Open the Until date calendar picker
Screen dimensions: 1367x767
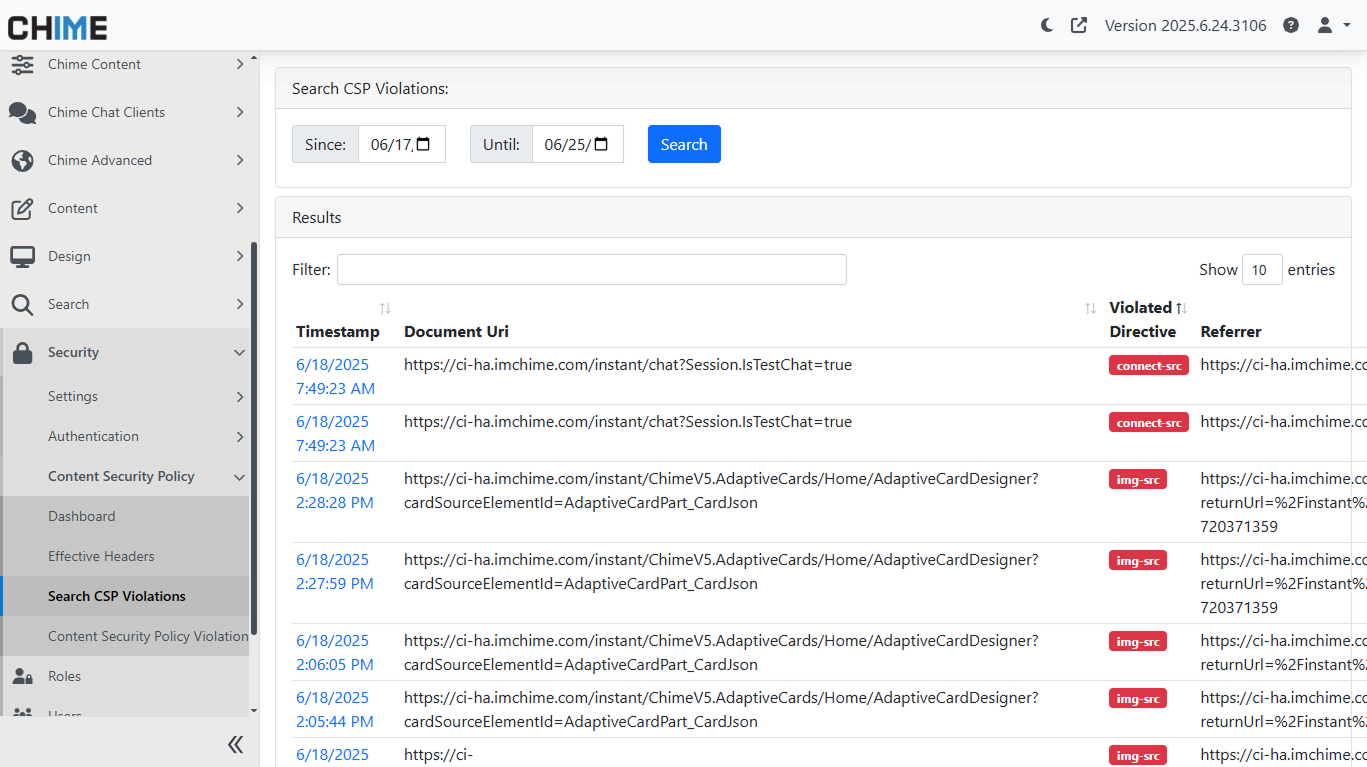(x=601, y=144)
